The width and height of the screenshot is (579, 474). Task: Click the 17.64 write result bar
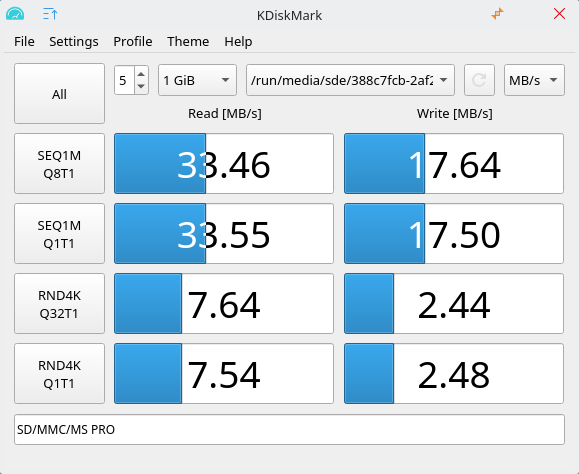[454, 164]
